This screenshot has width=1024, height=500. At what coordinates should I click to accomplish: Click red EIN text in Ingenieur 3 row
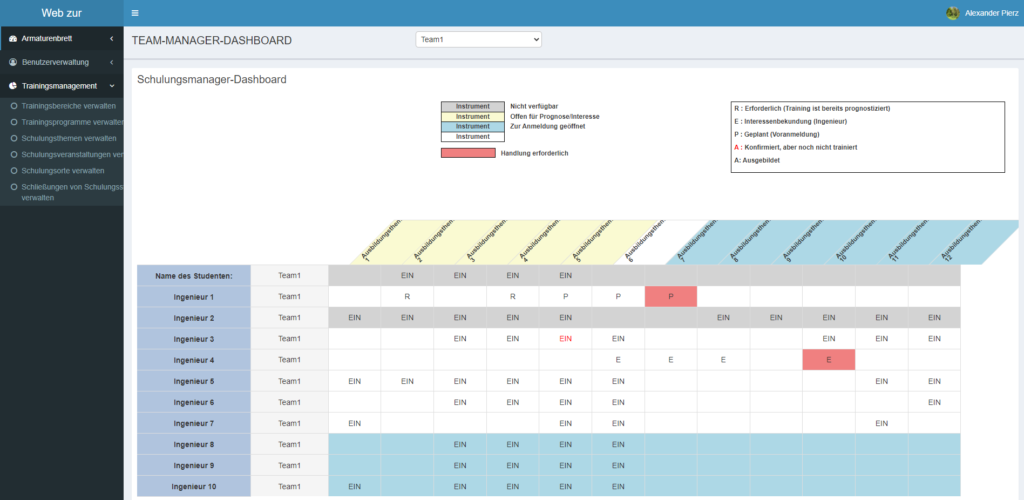(x=566, y=339)
